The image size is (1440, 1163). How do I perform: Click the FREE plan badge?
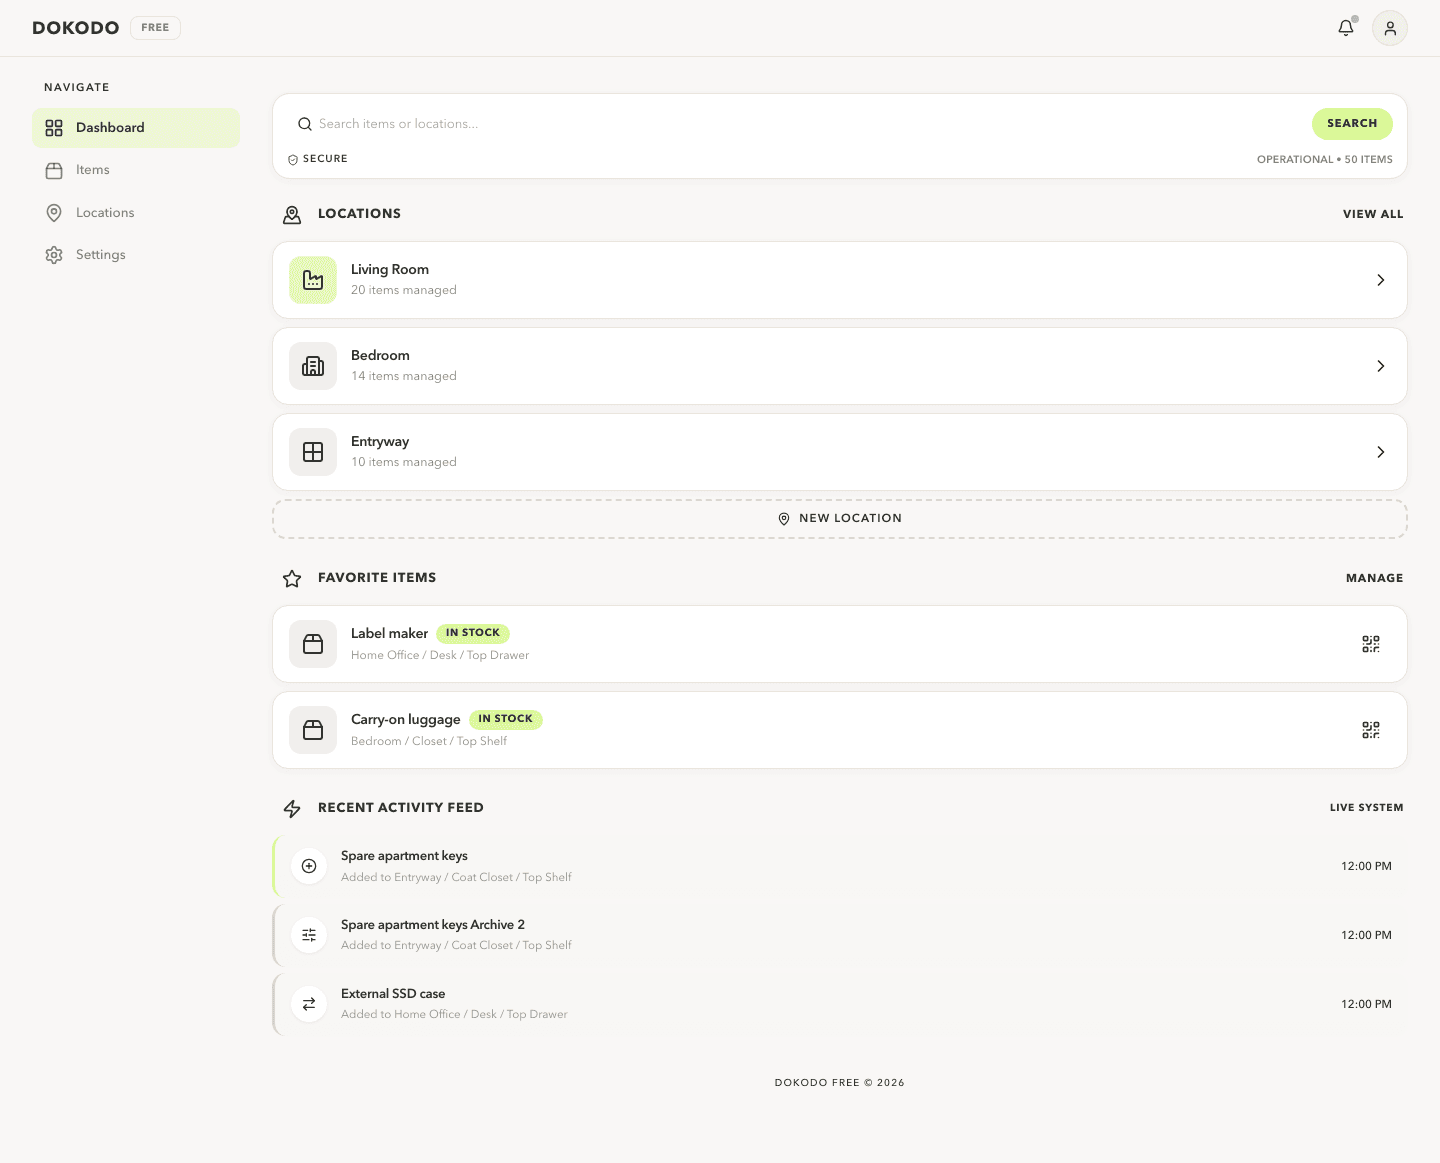coord(155,28)
